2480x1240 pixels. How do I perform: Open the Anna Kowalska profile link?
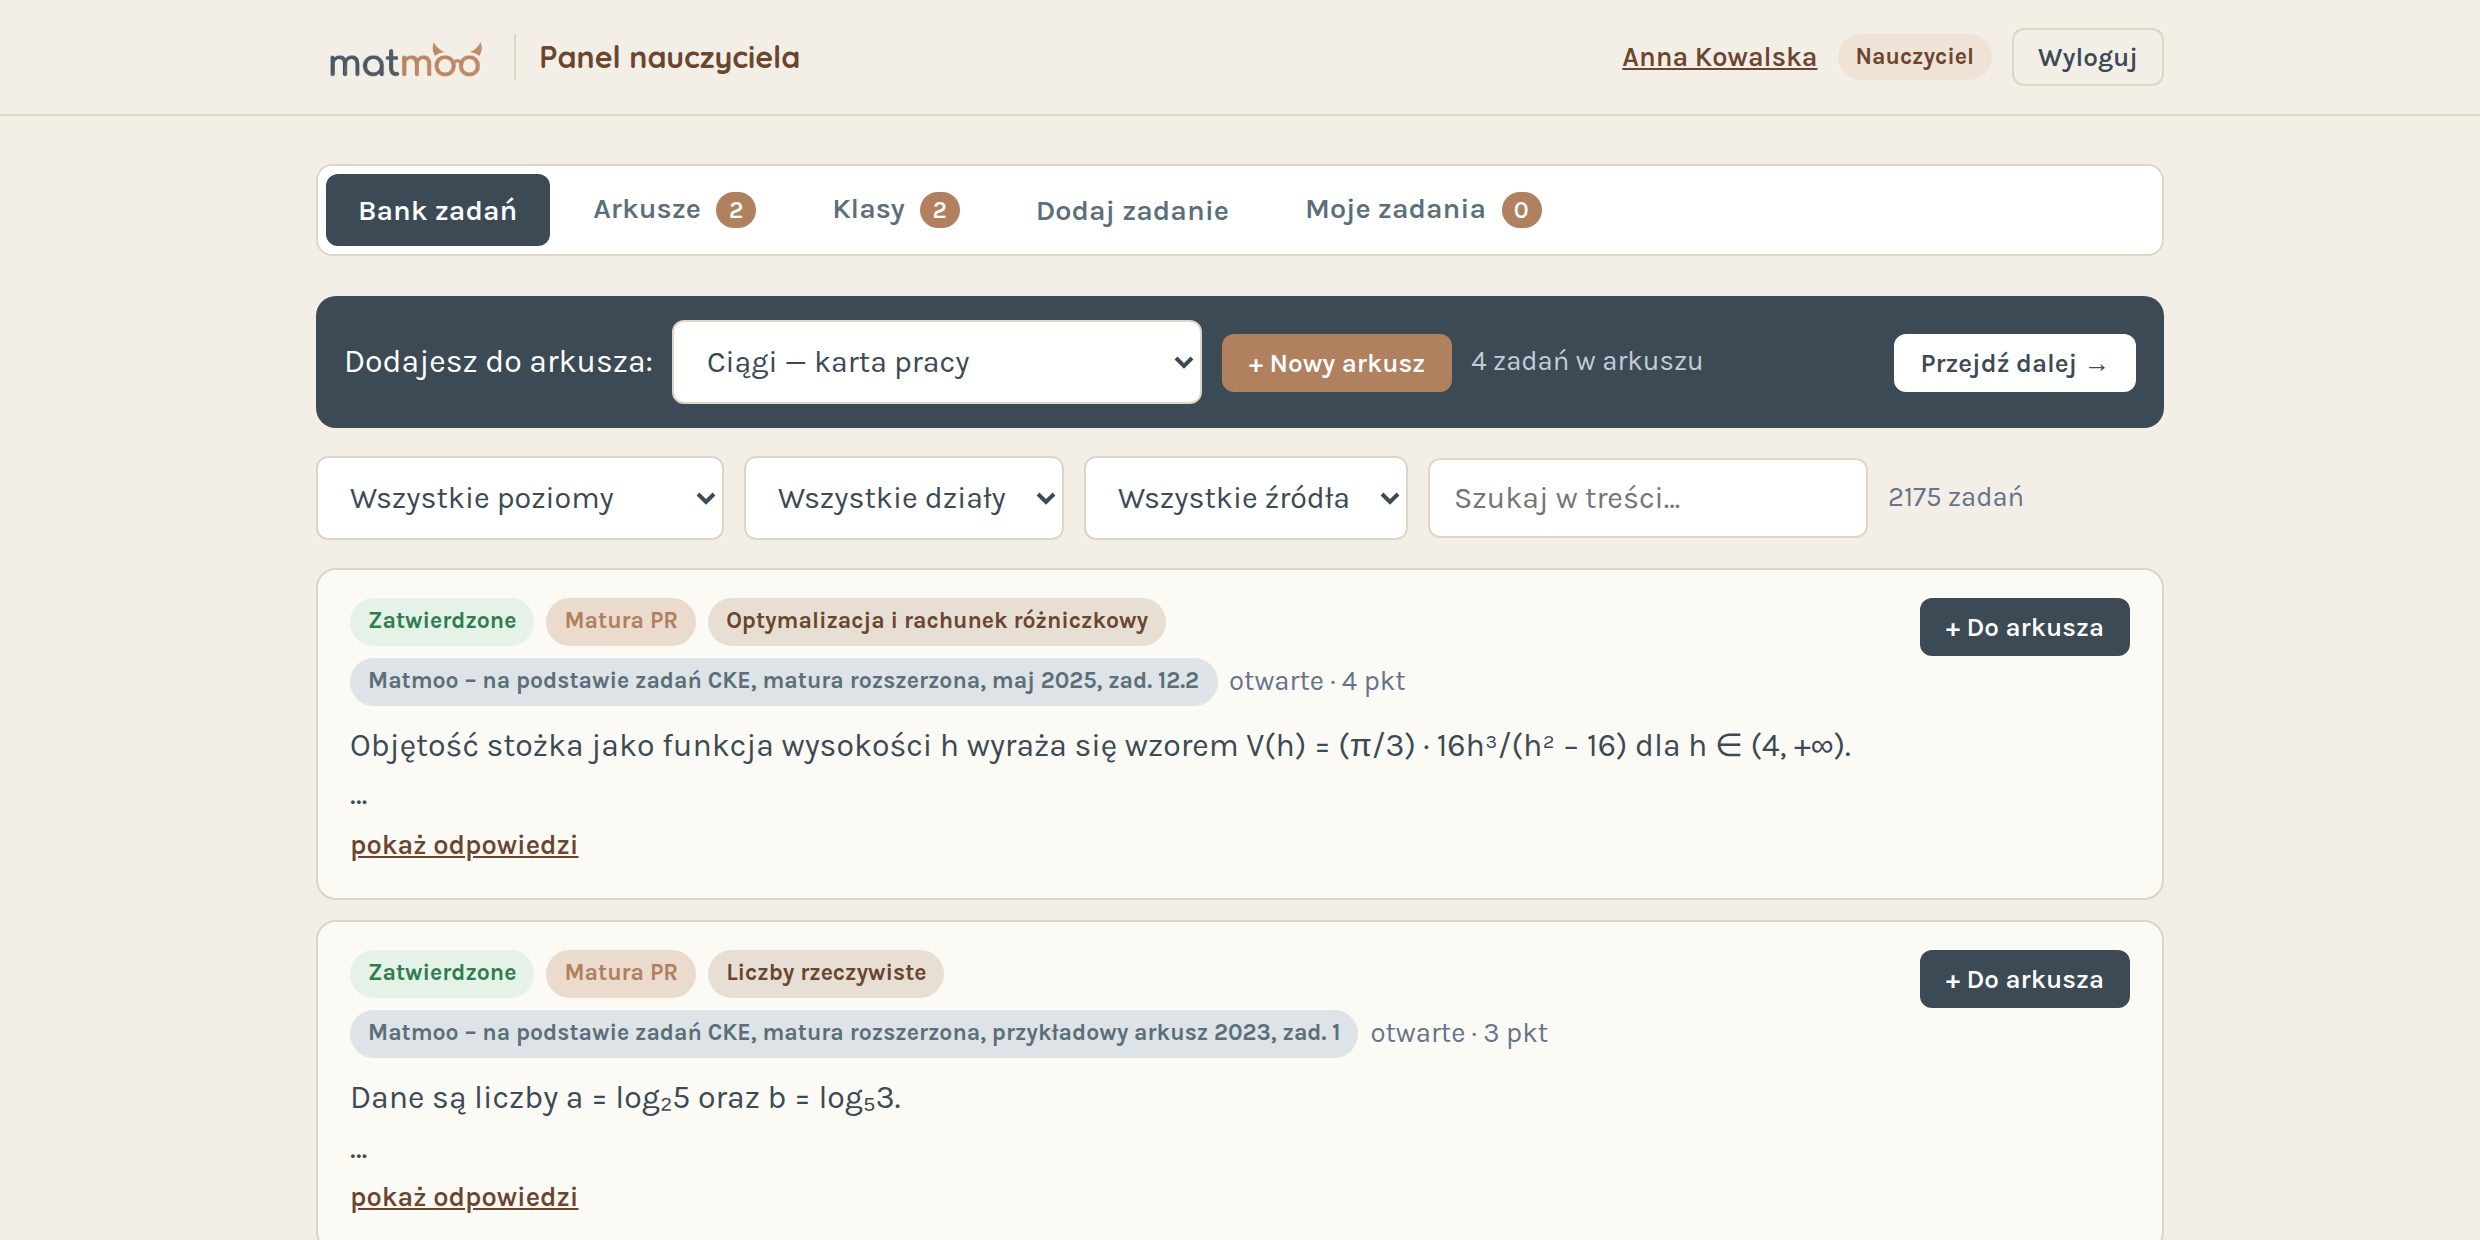click(1719, 57)
